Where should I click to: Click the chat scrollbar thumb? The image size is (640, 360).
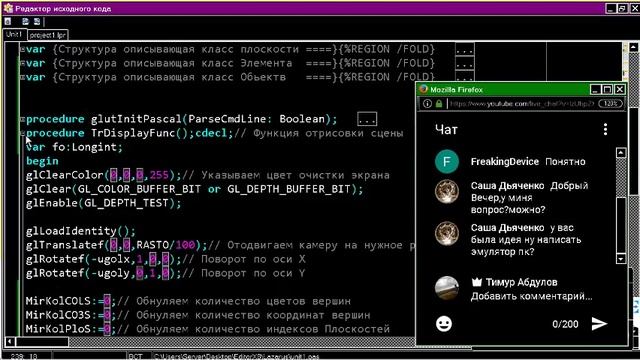click(x=621, y=225)
